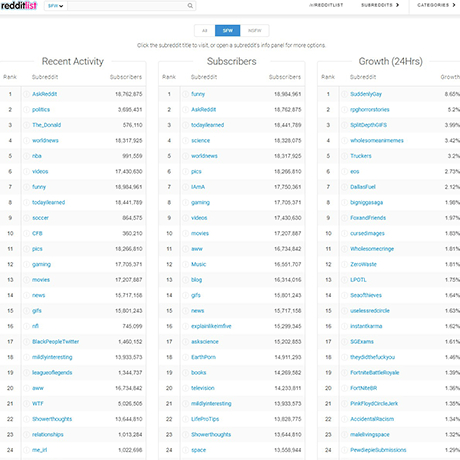Open info icon beside Music
This screenshot has width=460, height=460.
point(185,265)
